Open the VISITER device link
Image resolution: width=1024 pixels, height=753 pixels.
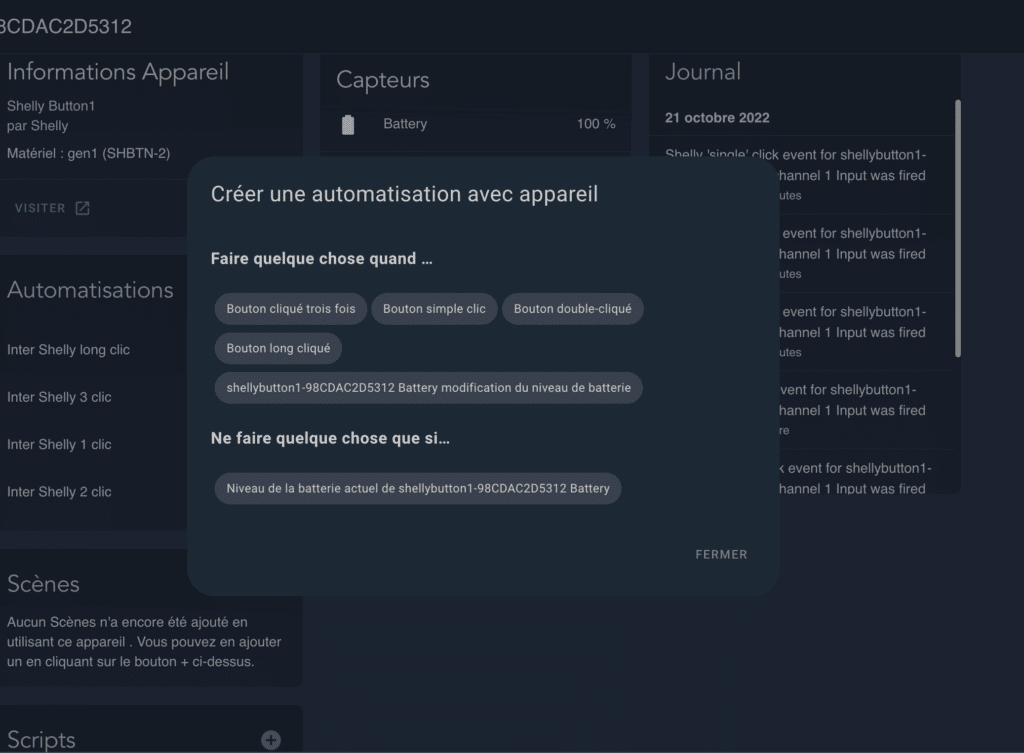[x=52, y=208]
